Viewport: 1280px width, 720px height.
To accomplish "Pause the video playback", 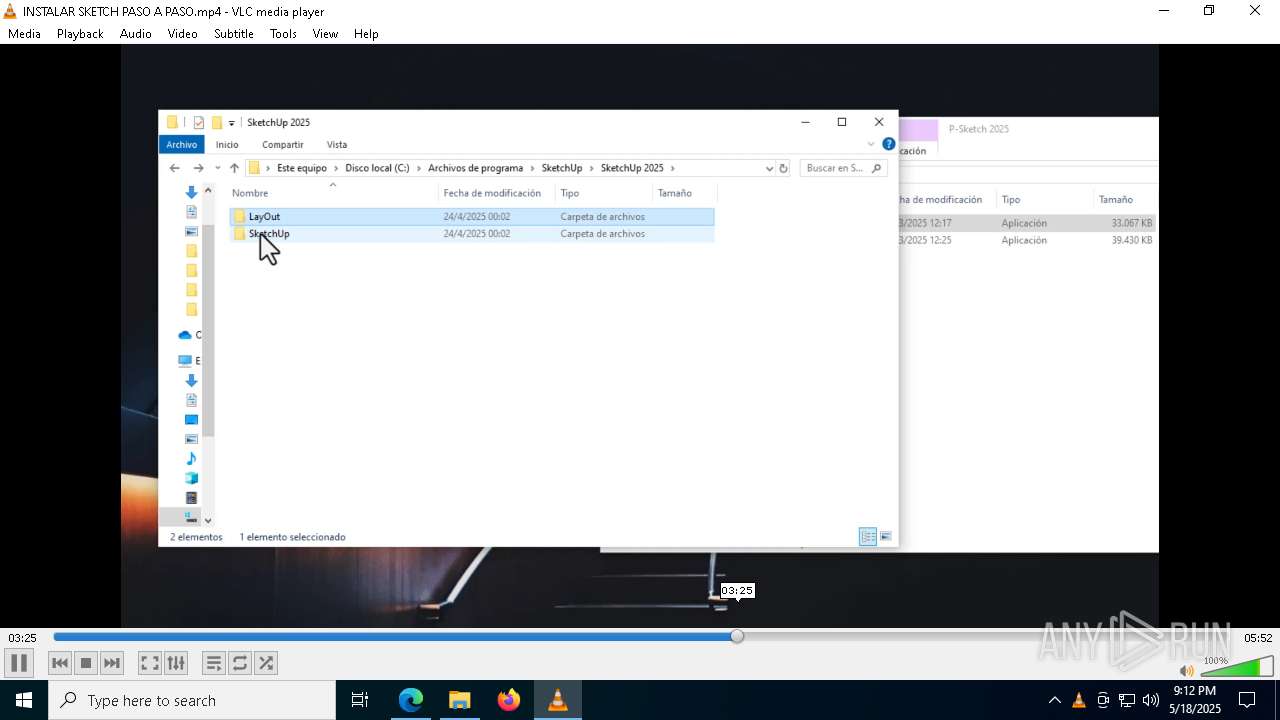I will 19,663.
